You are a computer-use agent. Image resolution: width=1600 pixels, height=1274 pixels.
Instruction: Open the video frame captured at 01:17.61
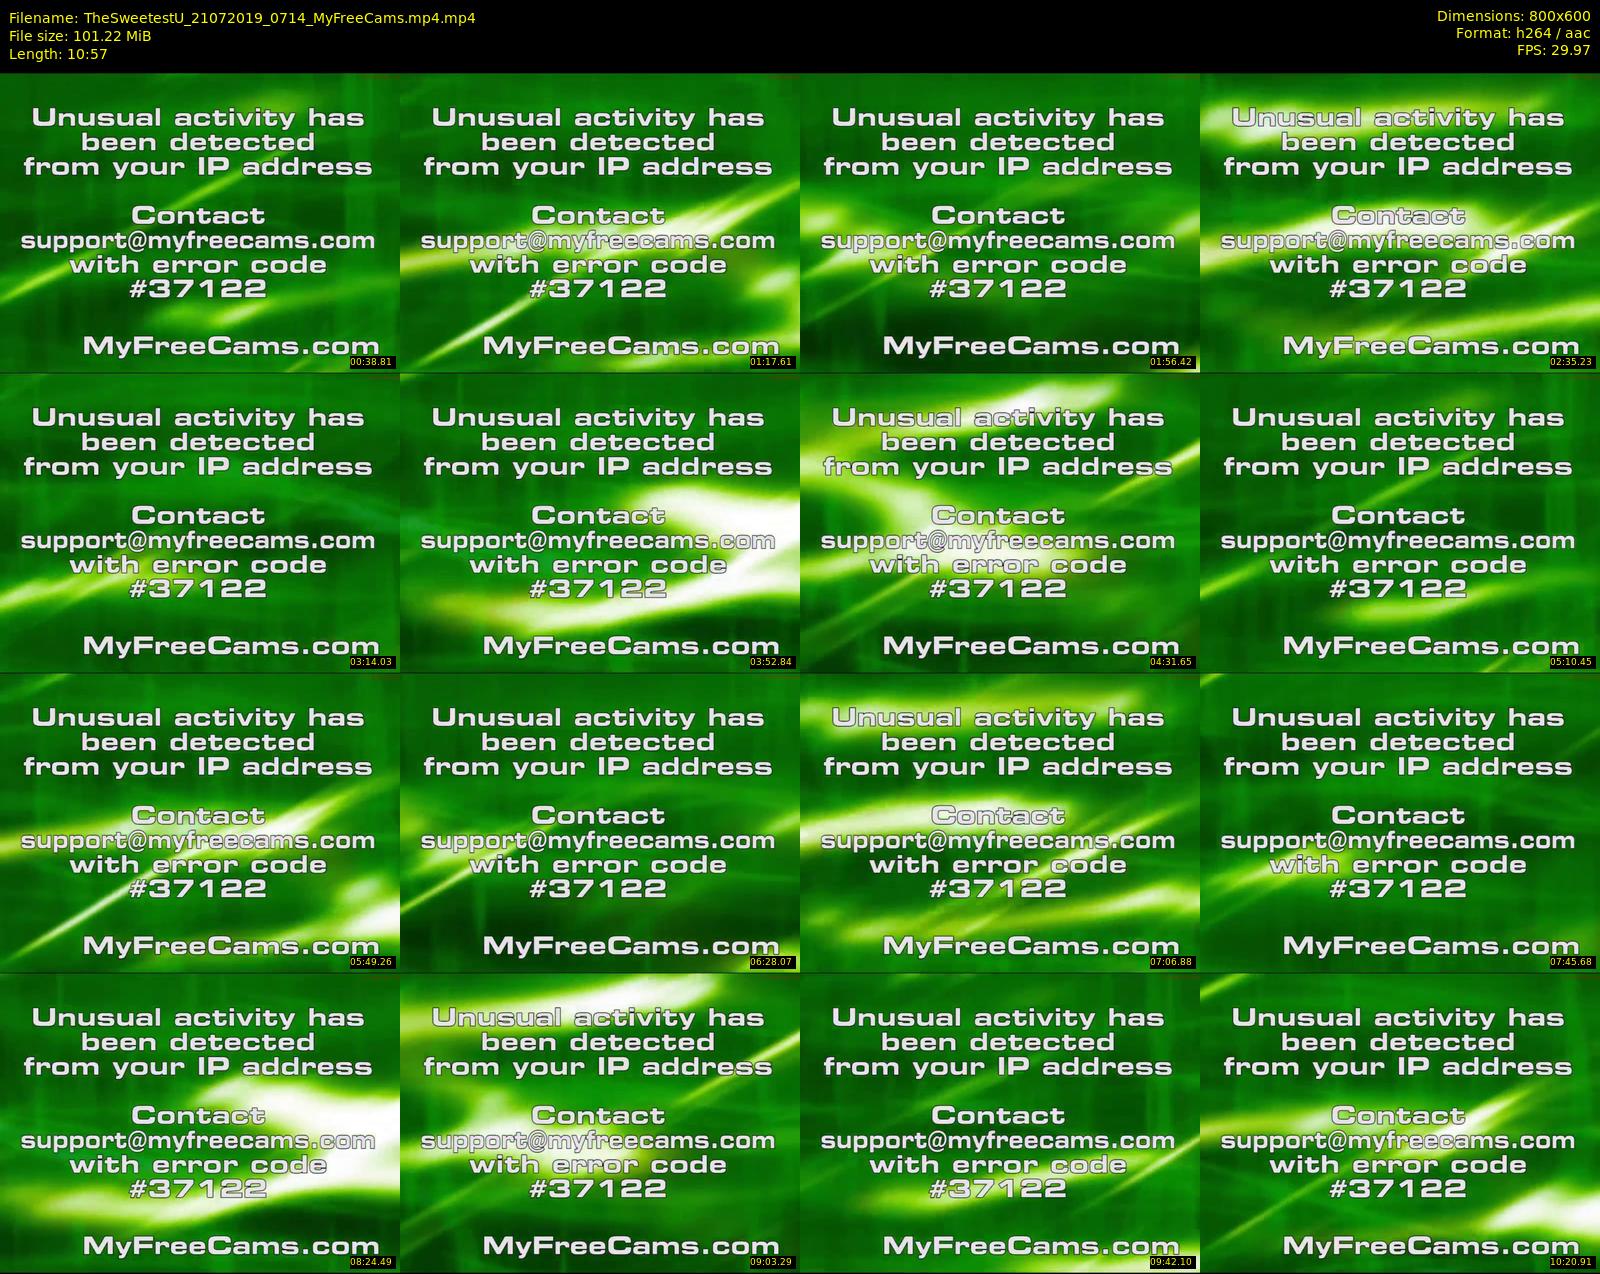[599, 222]
